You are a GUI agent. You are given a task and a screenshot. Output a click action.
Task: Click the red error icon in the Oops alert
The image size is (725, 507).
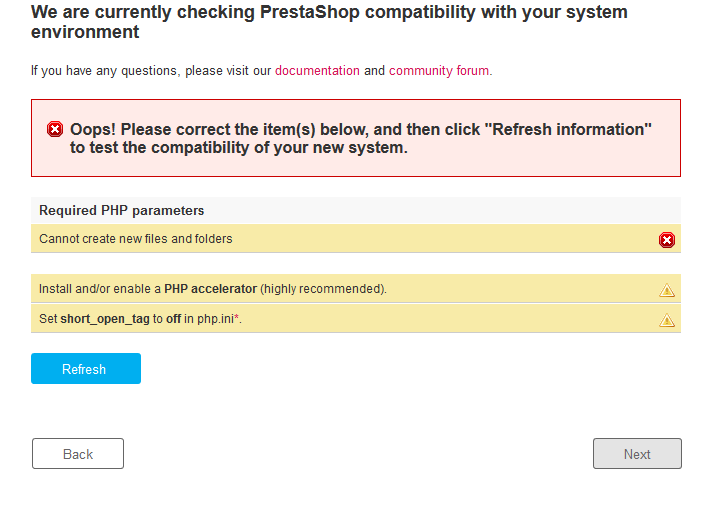[x=55, y=130]
